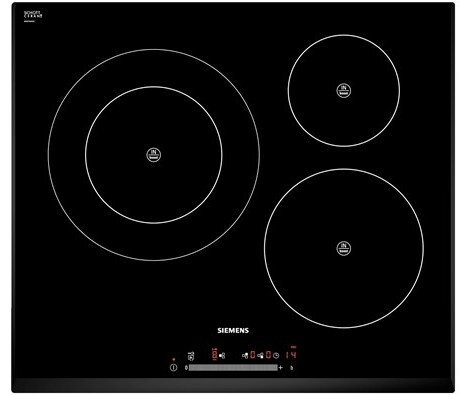Select the rear right zone symbol
Viewport: 466px width, 395px height.
[245, 356]
